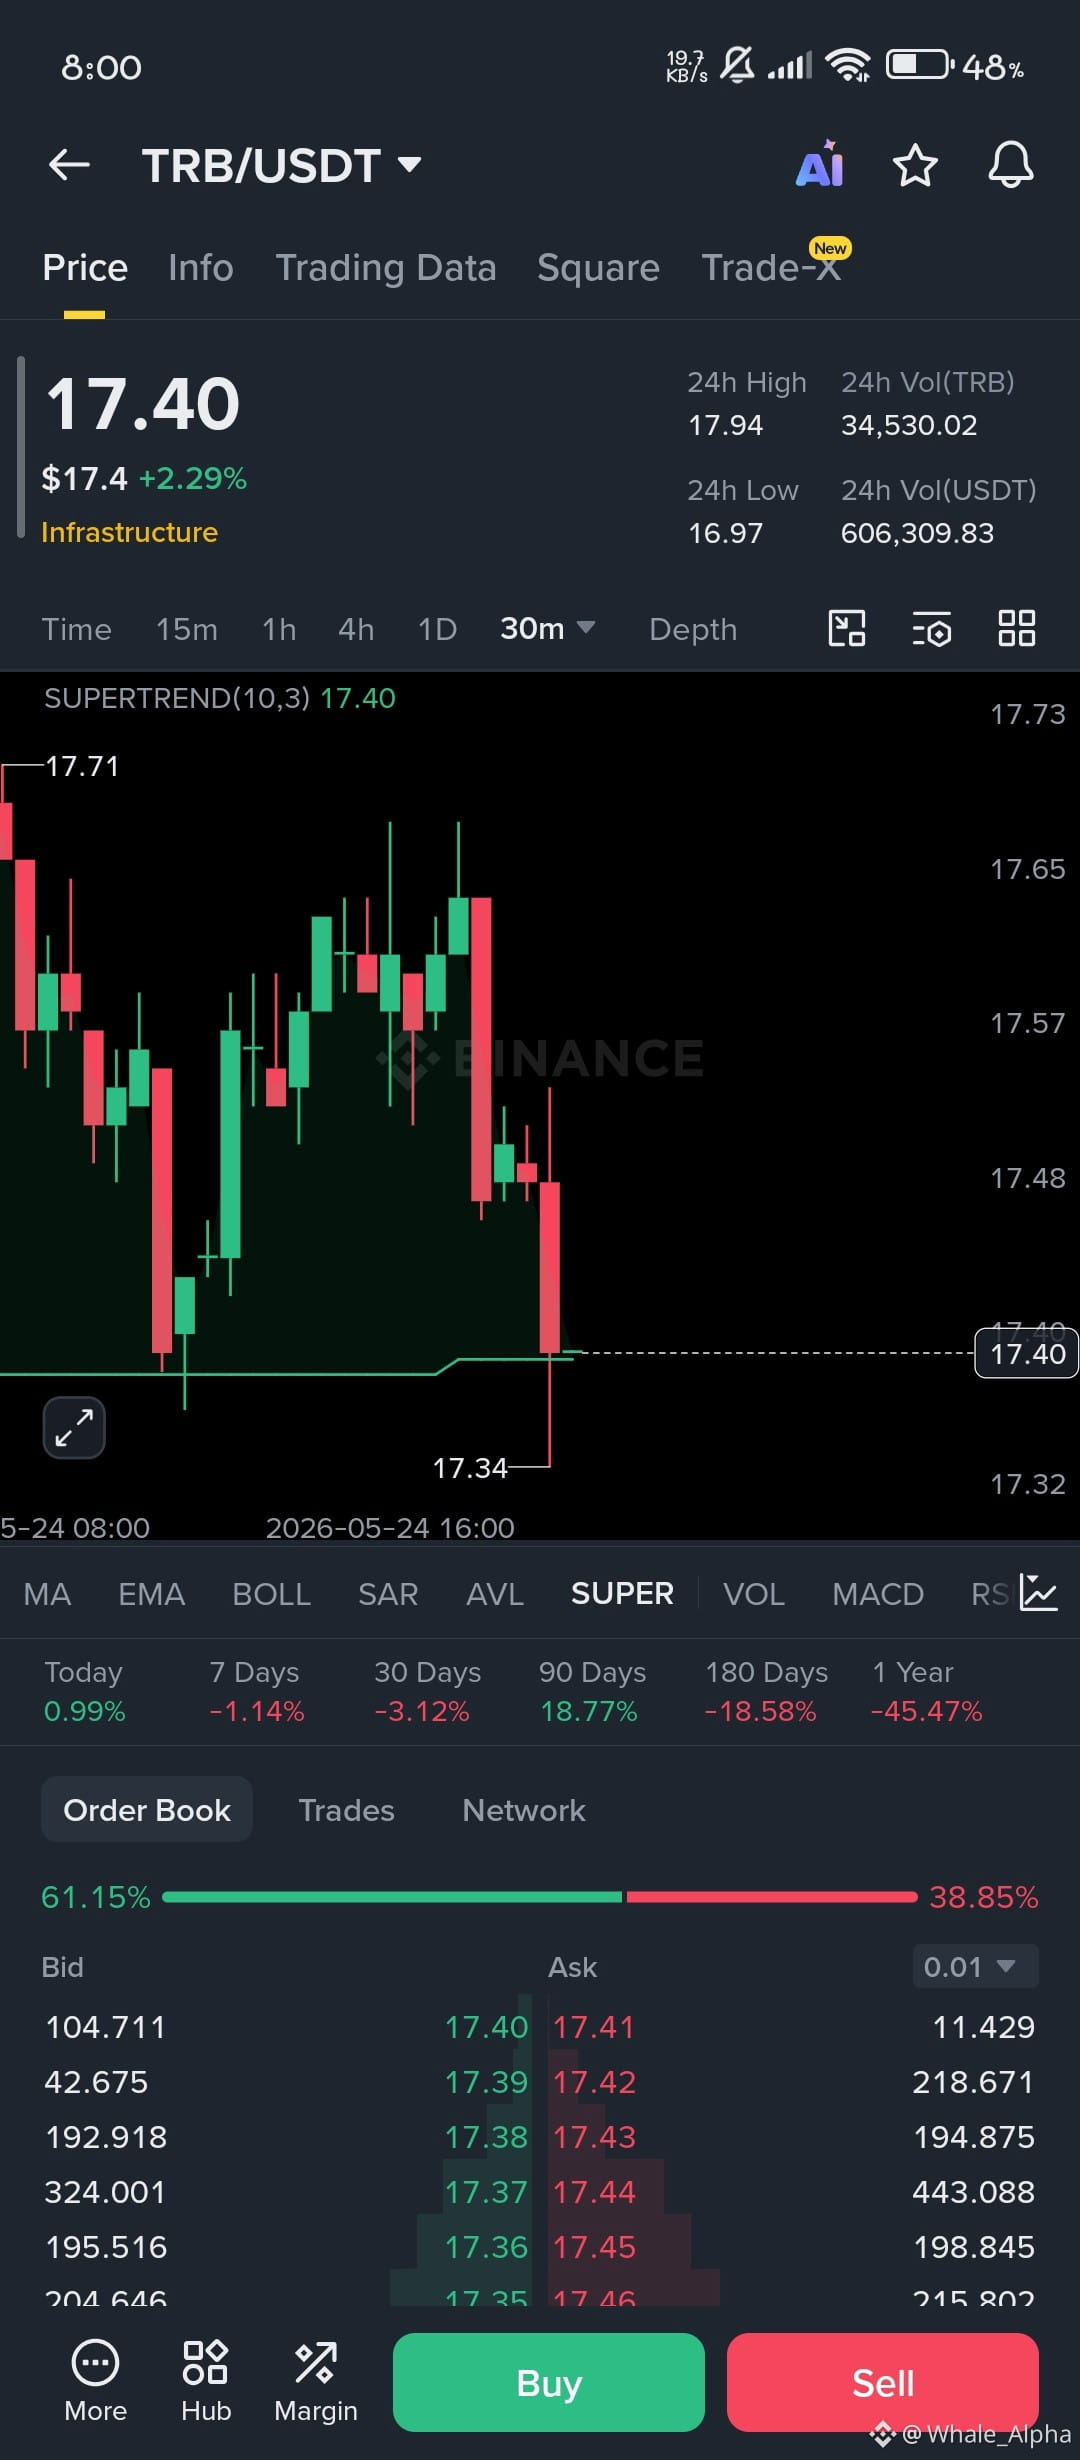
Task: Open the multi-chart grid icon
Action: 1017,629
